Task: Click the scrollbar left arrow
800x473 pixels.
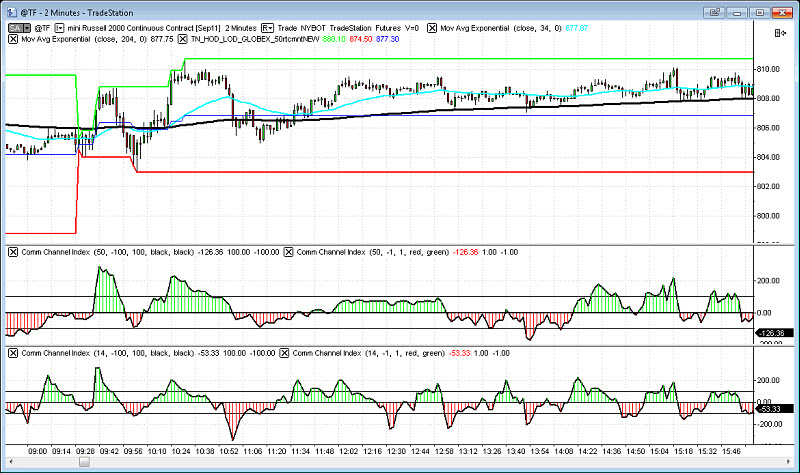Action: pyautogui.click(x=10, y=462)
